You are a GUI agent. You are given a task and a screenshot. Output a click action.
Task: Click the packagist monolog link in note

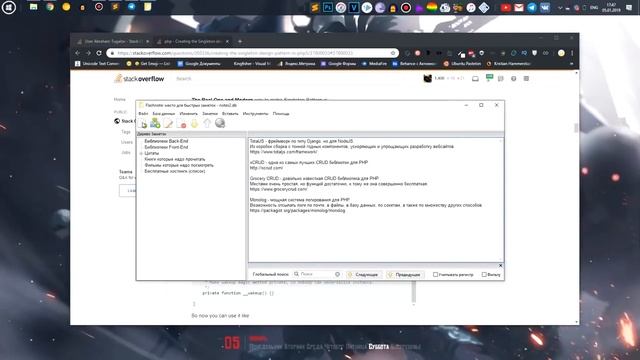[297, 211]
